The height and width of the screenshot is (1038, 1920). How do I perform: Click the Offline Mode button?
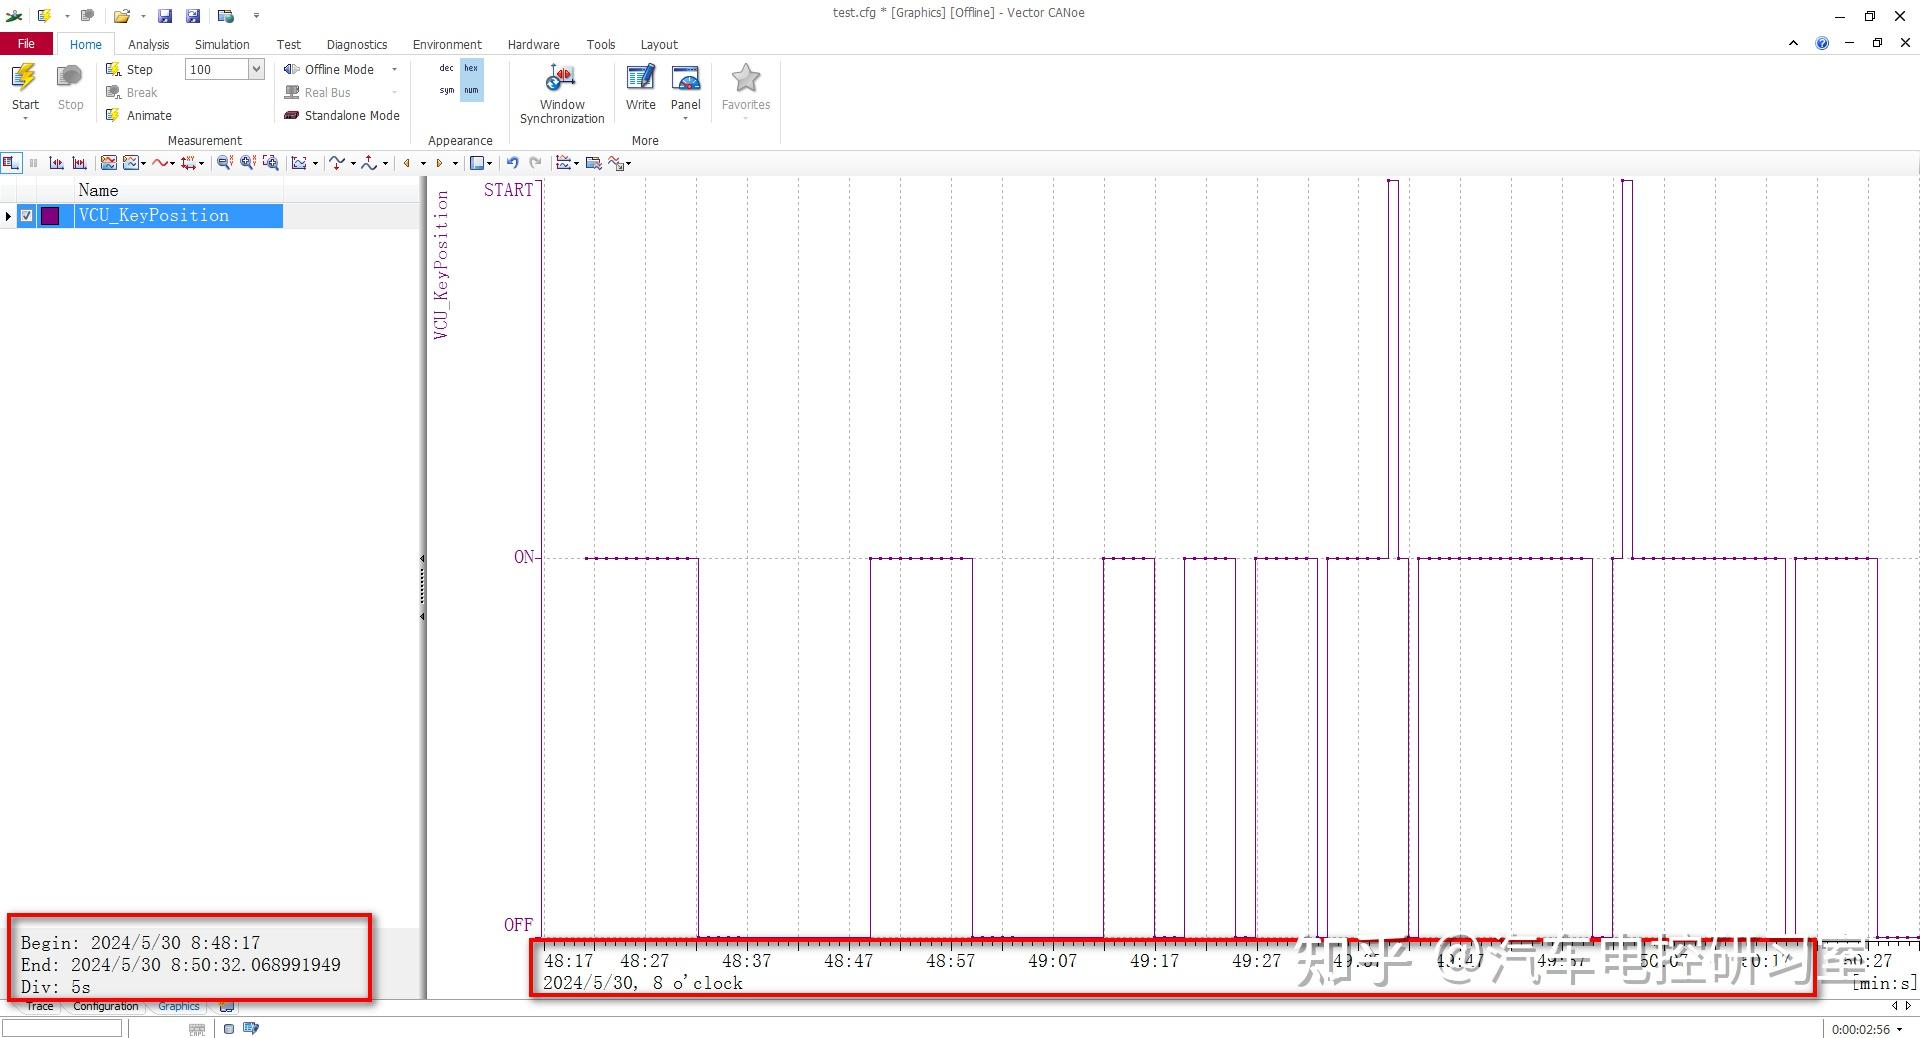[x=329, y=69]
